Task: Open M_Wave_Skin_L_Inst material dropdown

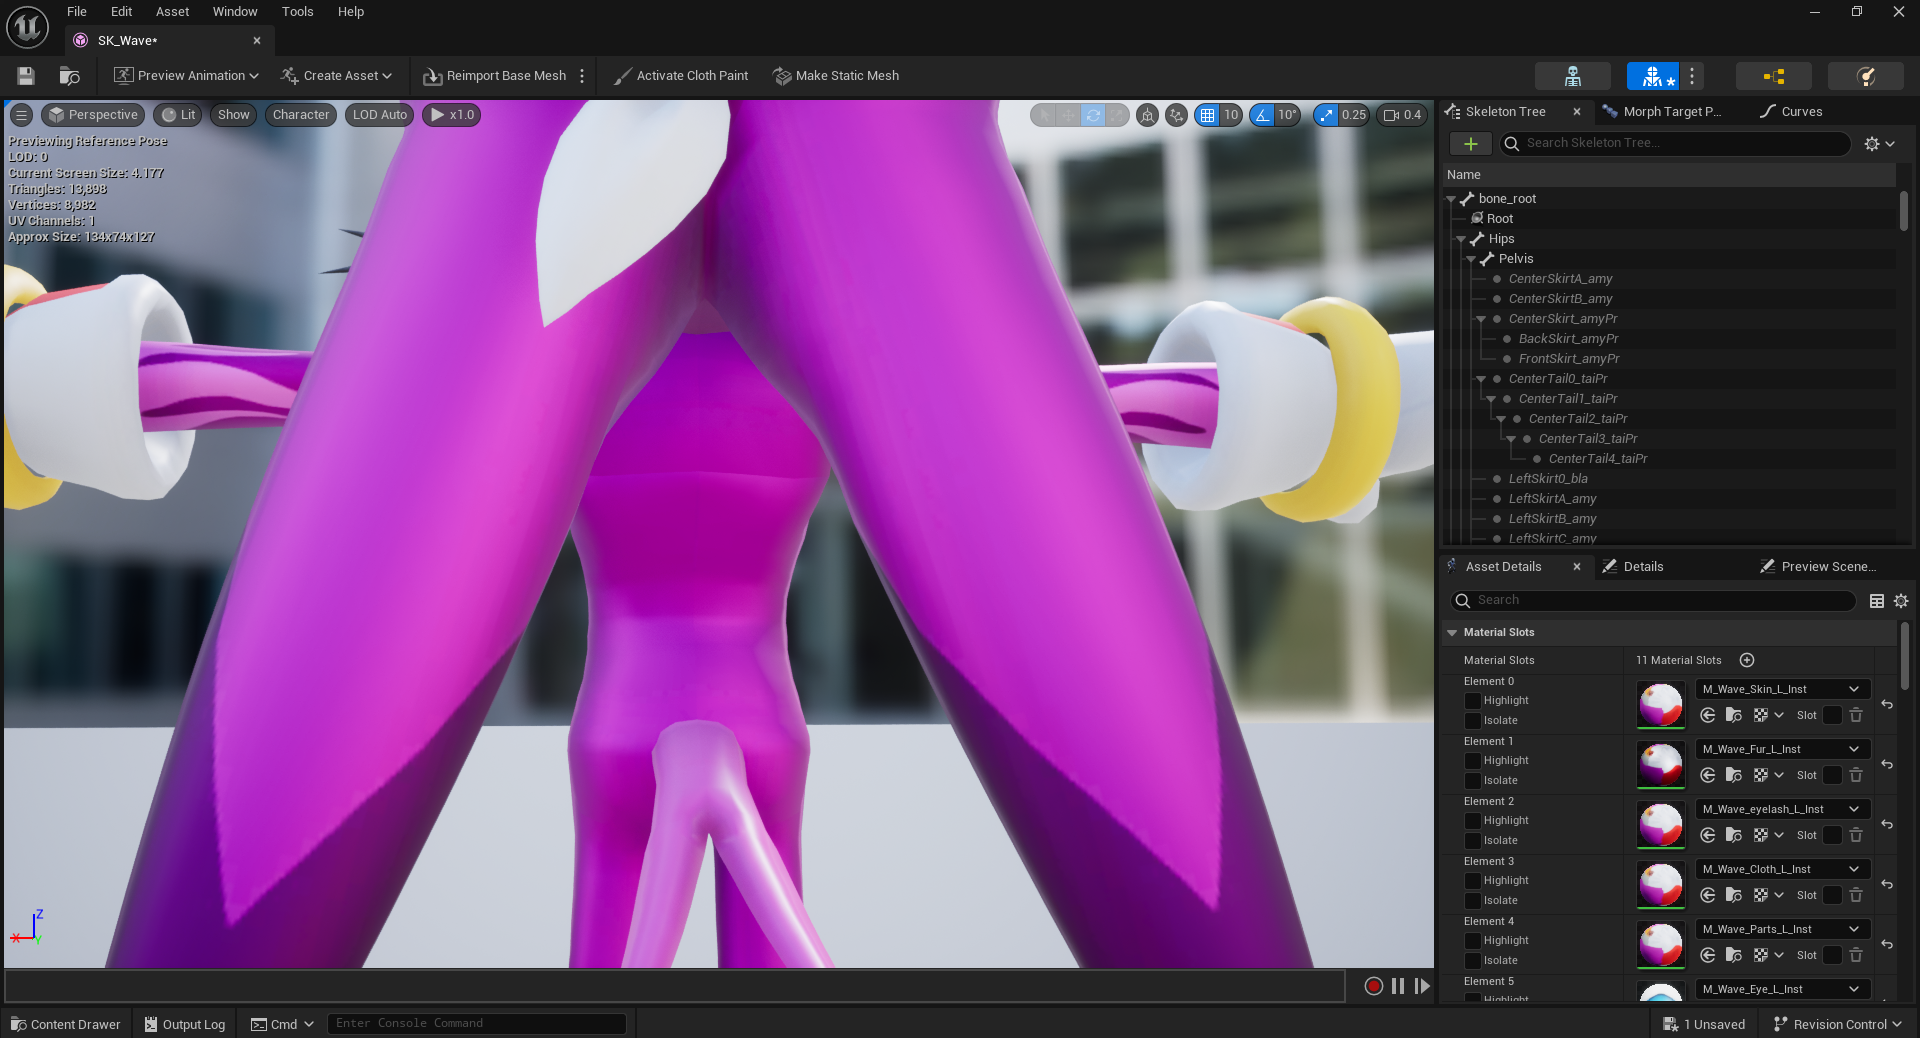Action: tap(1782, 689)
